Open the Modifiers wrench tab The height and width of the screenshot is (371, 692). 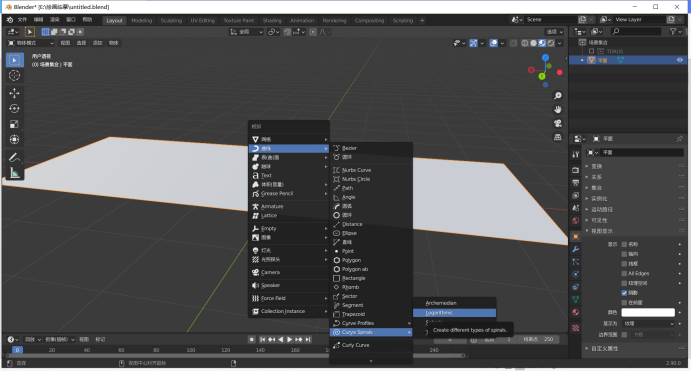click(575, 249)
